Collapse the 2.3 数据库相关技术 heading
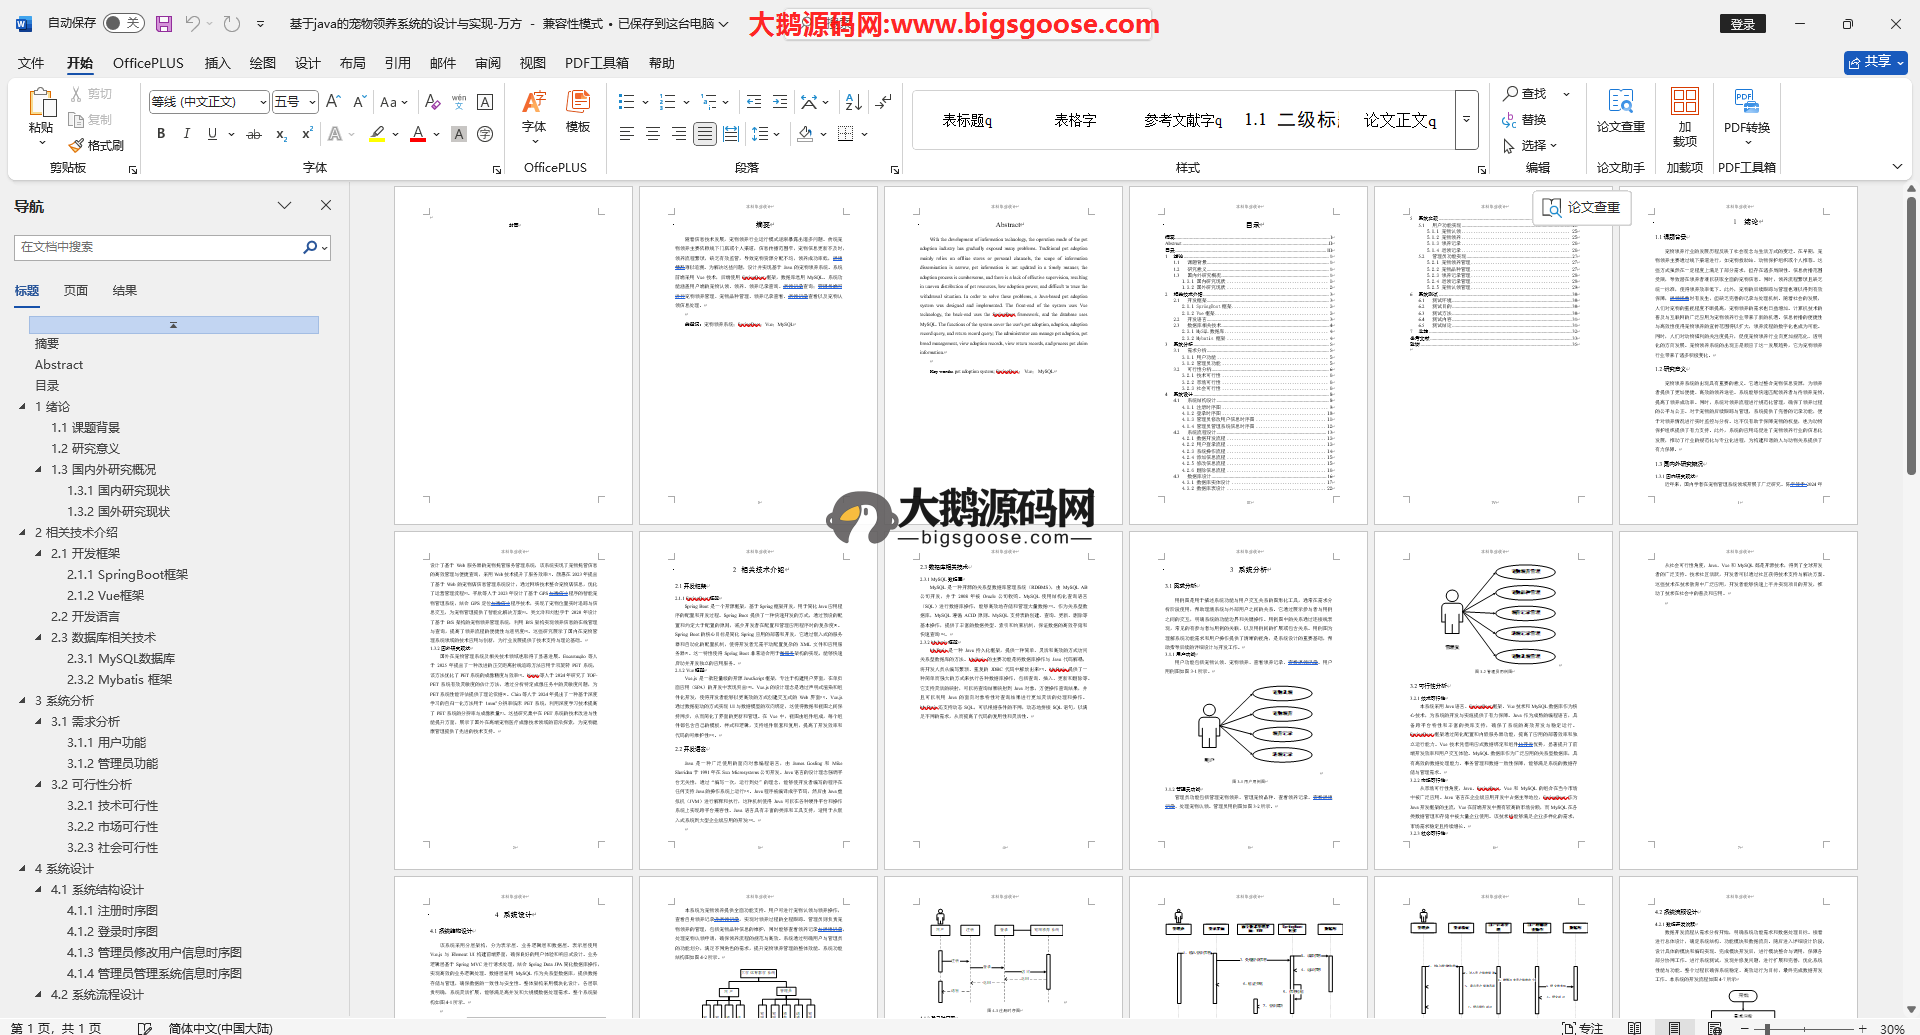Screen dimensions: 1920x1035 39,637
